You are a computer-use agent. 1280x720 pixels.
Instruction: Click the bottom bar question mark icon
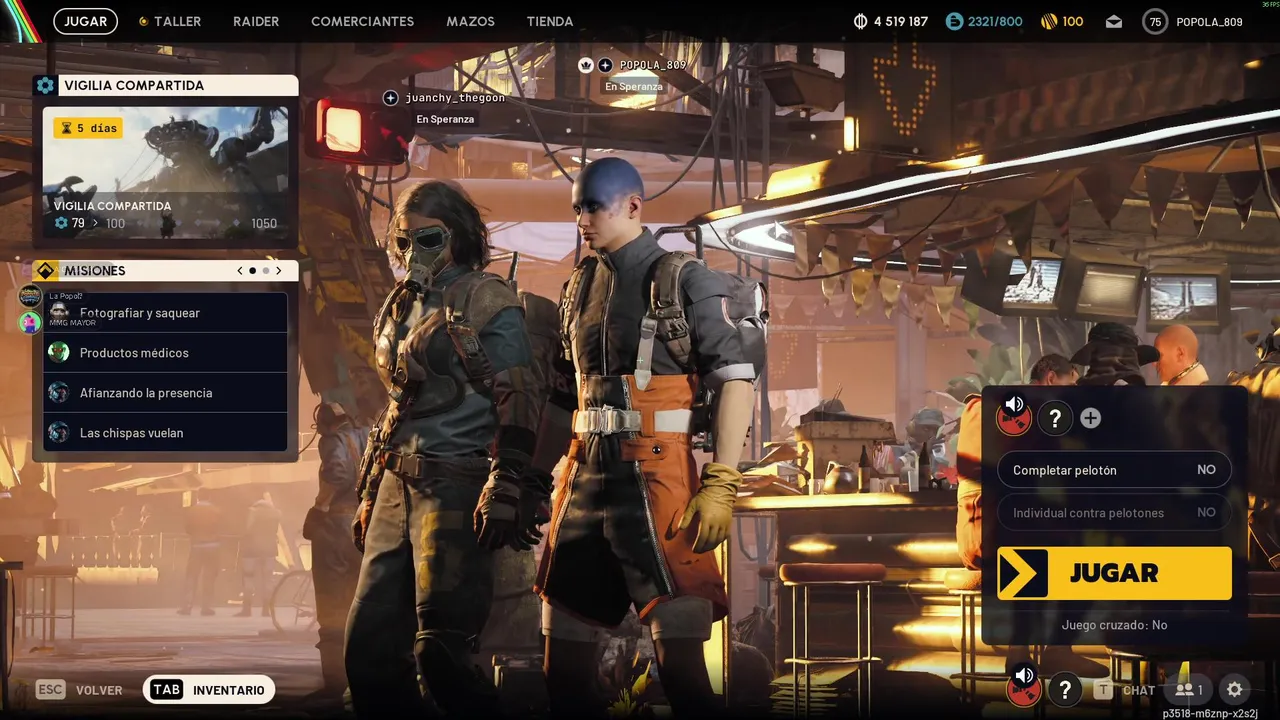1065,690
